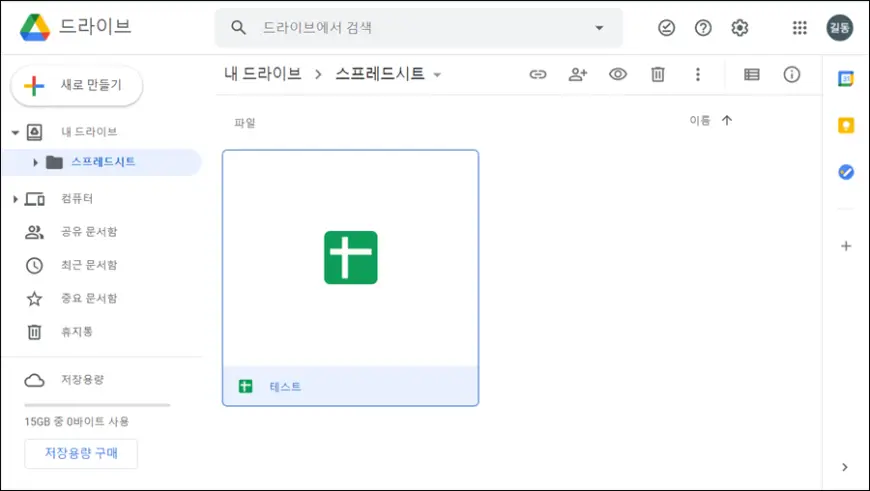Open the view details info icon
The width and height of the screenshot is (870, 491).
tap(792, 74)
